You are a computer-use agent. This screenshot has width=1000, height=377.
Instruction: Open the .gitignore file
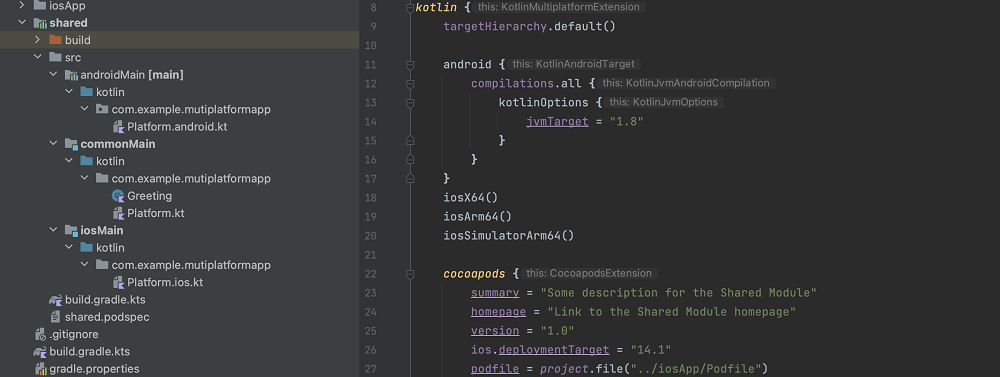74,334
